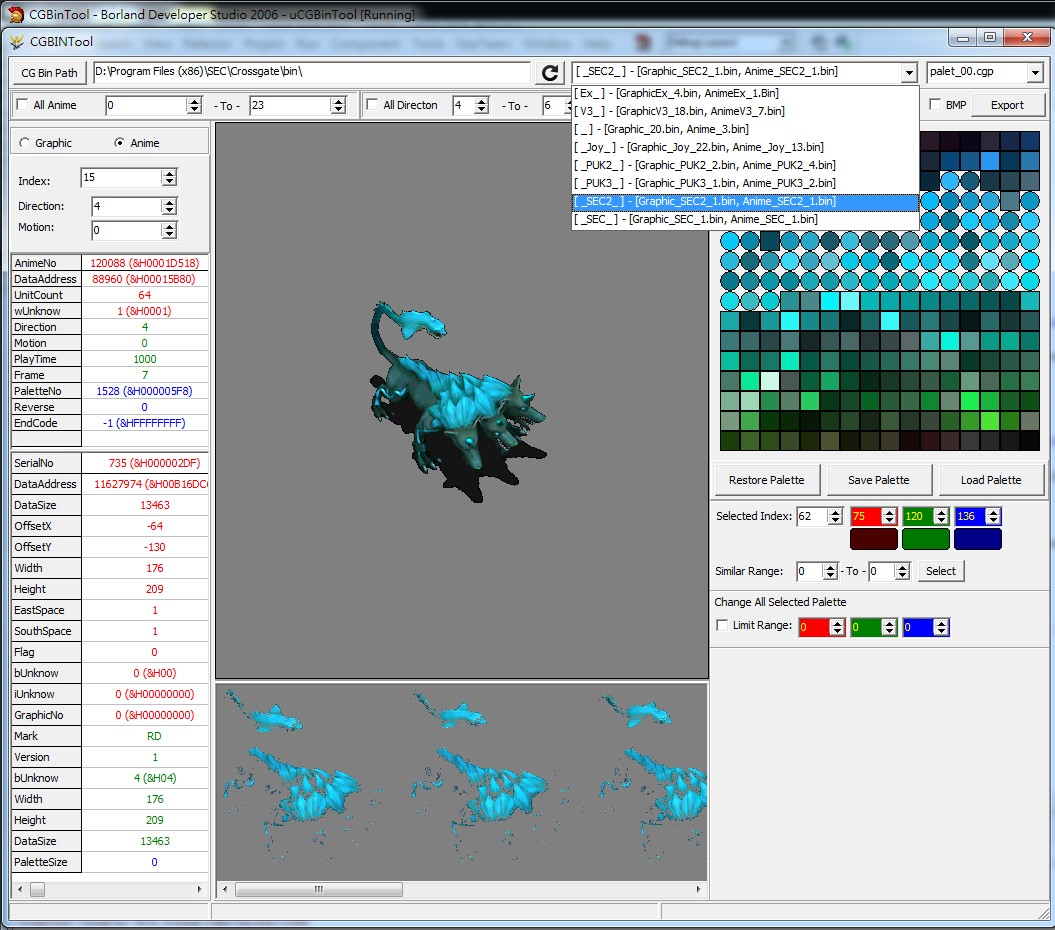Check the All Direction checkbox
This screenshot has height=930, width=1055.
pyautogui.click(x=372, y=105)
